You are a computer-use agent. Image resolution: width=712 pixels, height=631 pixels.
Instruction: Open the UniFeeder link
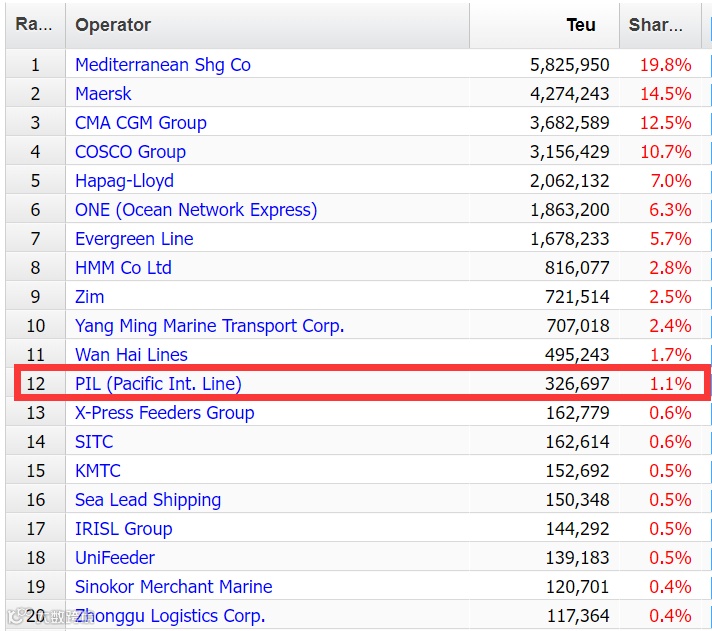coord(115,558)
